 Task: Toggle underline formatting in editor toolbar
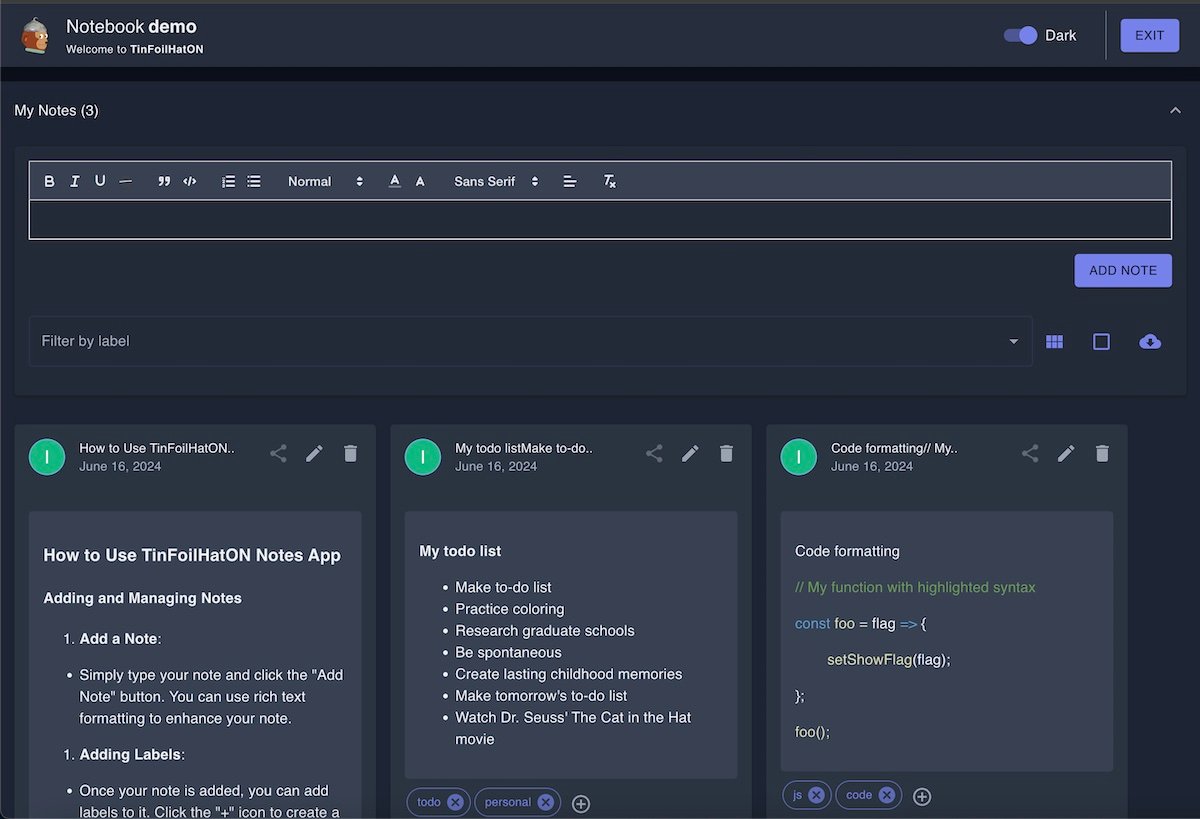100,181
